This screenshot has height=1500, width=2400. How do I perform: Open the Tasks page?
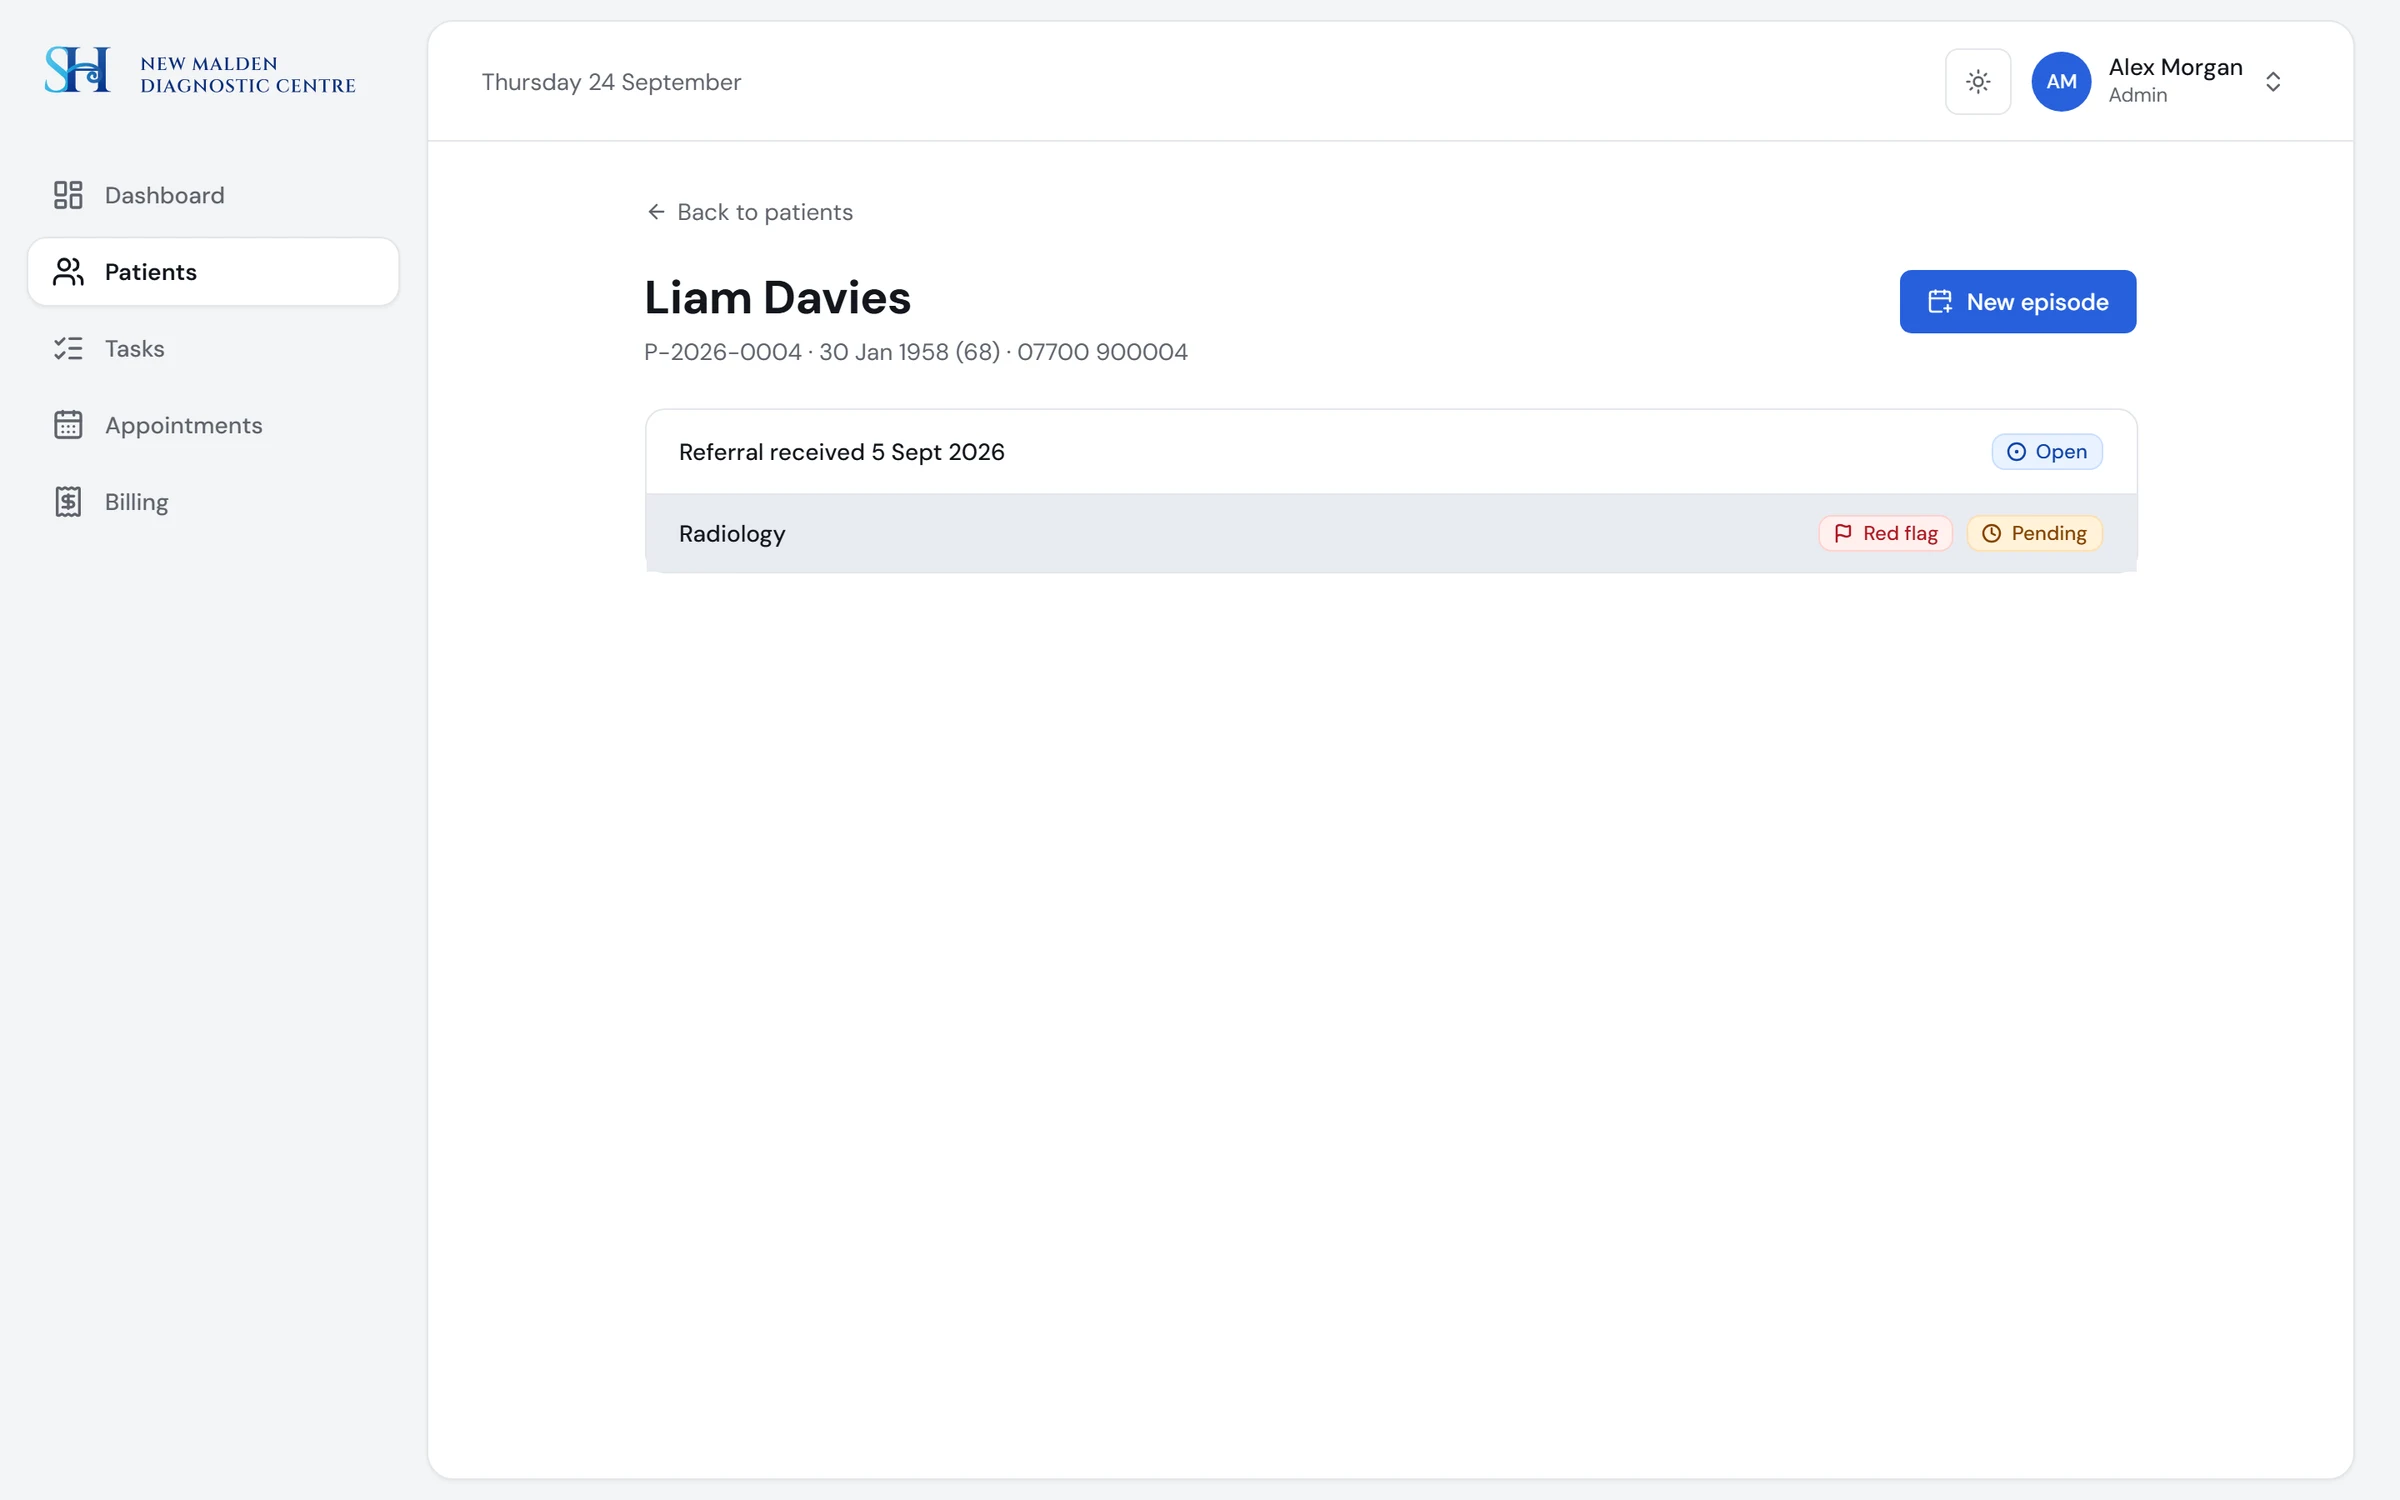click(213, 348)
